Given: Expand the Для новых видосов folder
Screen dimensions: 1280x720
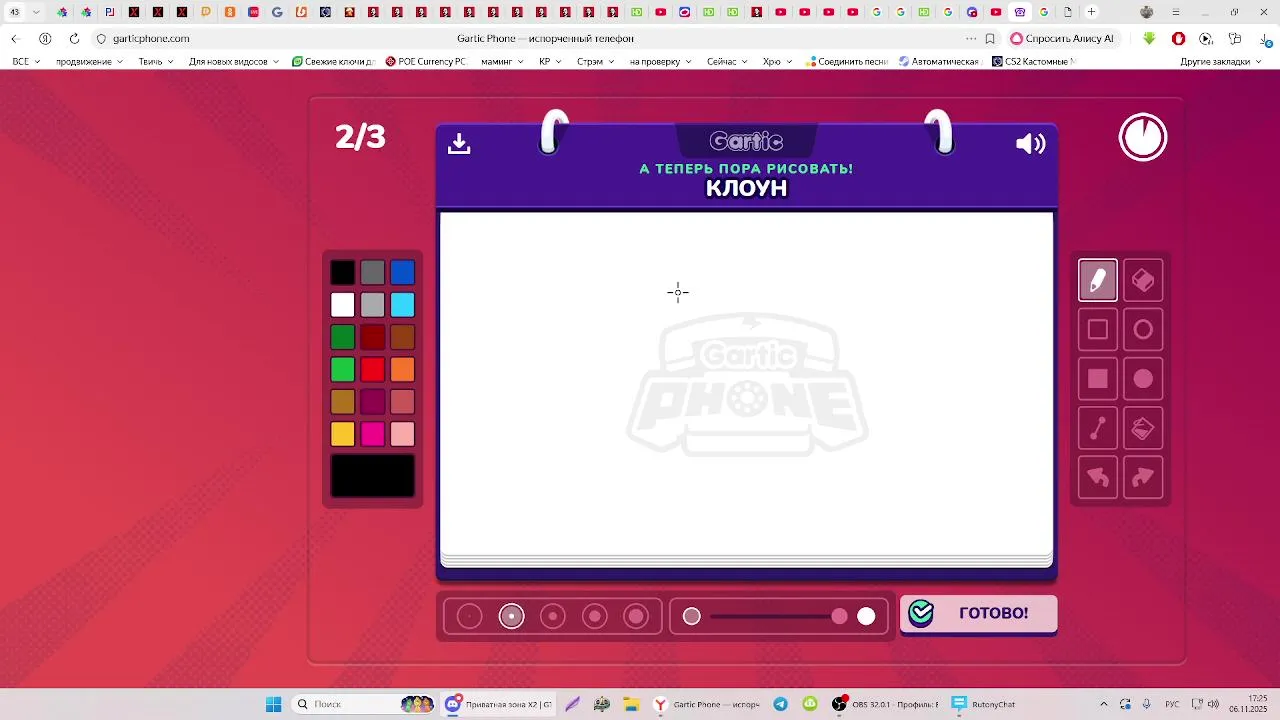Looking at the screenshot, I should click(234, 61).
